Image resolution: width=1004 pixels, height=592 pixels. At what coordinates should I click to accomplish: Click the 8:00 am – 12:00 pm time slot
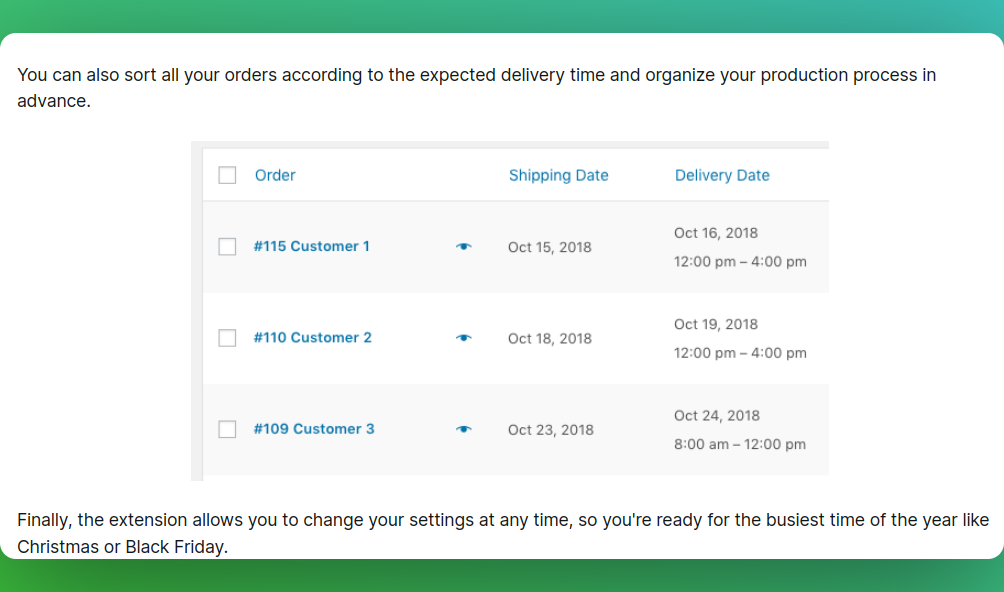(740, 444)
